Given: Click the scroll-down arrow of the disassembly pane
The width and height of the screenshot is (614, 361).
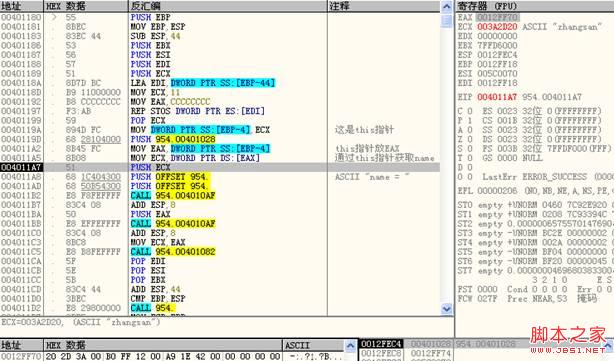Looking at the screenshot, I should pyautogui.click(x=446, y=309).
